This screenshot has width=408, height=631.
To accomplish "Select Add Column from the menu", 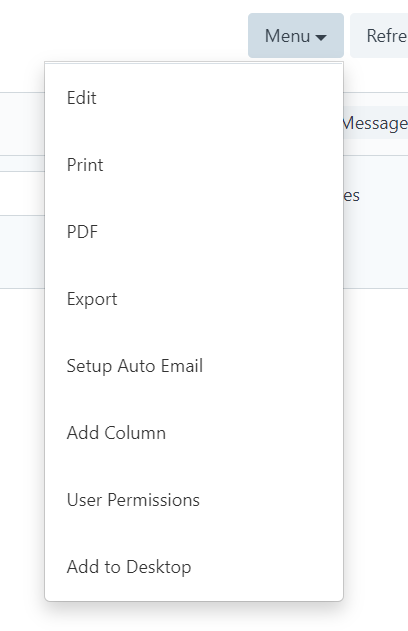I will pyautogui.click(x=194, y=433).
